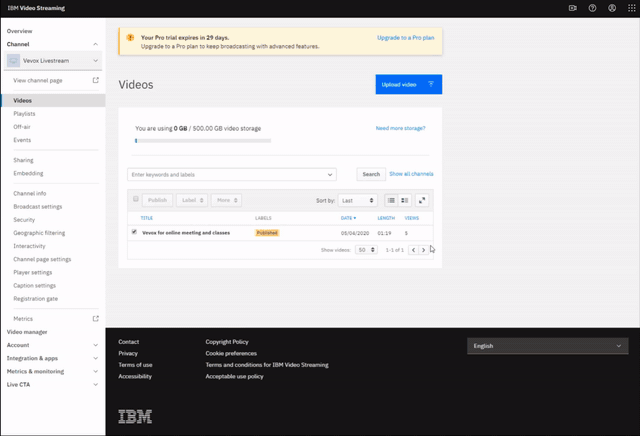
Task: Open Cookie preferences footer link
Action: (231, 353)
